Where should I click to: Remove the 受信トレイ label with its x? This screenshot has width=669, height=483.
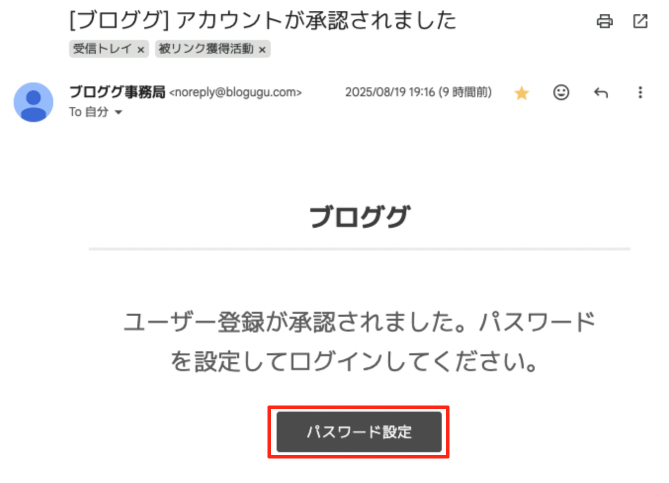point(140,50)
